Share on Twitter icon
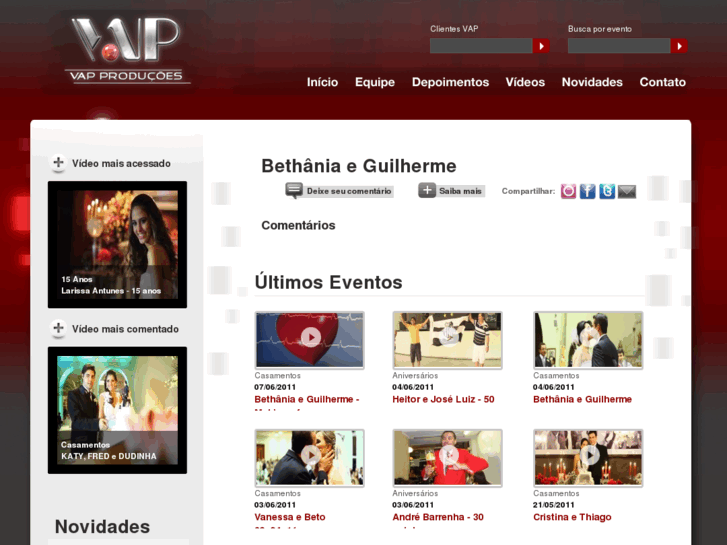This screenshot has height=545, width=727. [x=607, y=191]
